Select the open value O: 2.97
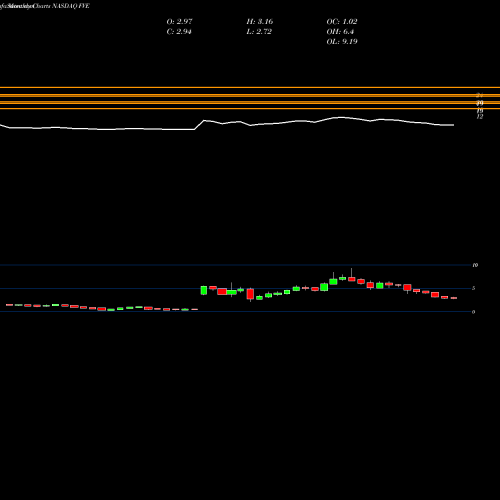500x500 pixels. tap(179, 21)
